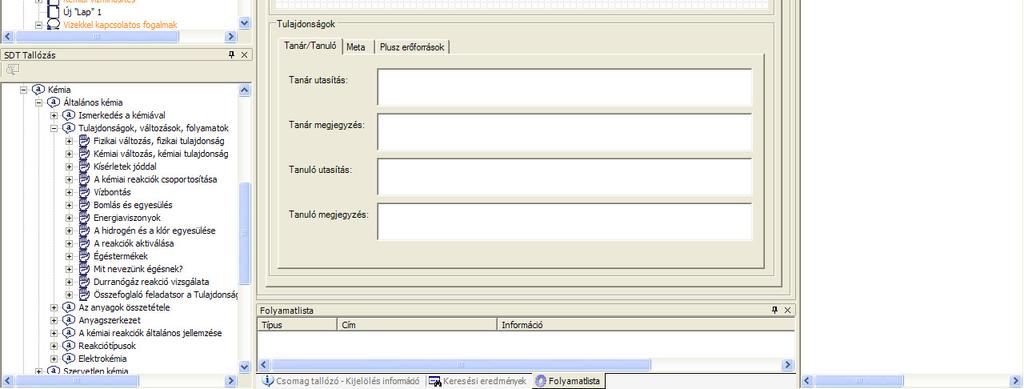Screen dimensions: 1024x389
Task: Expand the Vízbontás lesson node
Action: [69, 192]
